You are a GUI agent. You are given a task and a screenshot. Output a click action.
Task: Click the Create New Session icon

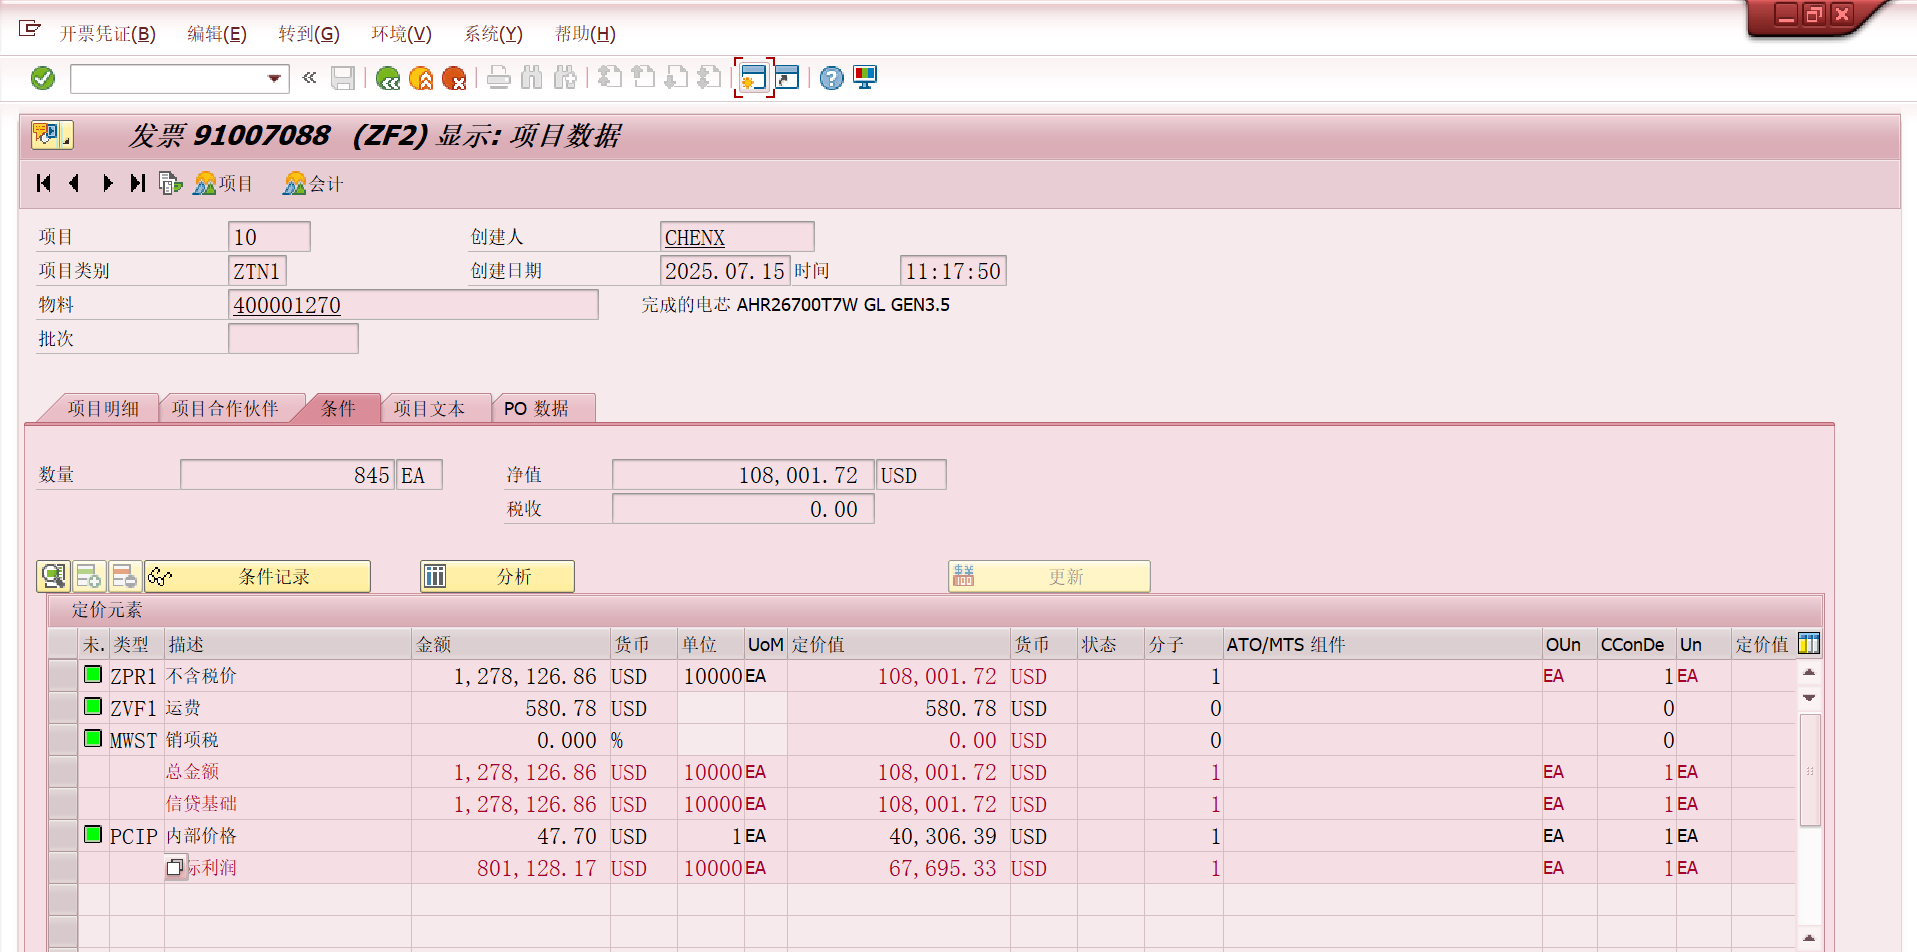753,78
